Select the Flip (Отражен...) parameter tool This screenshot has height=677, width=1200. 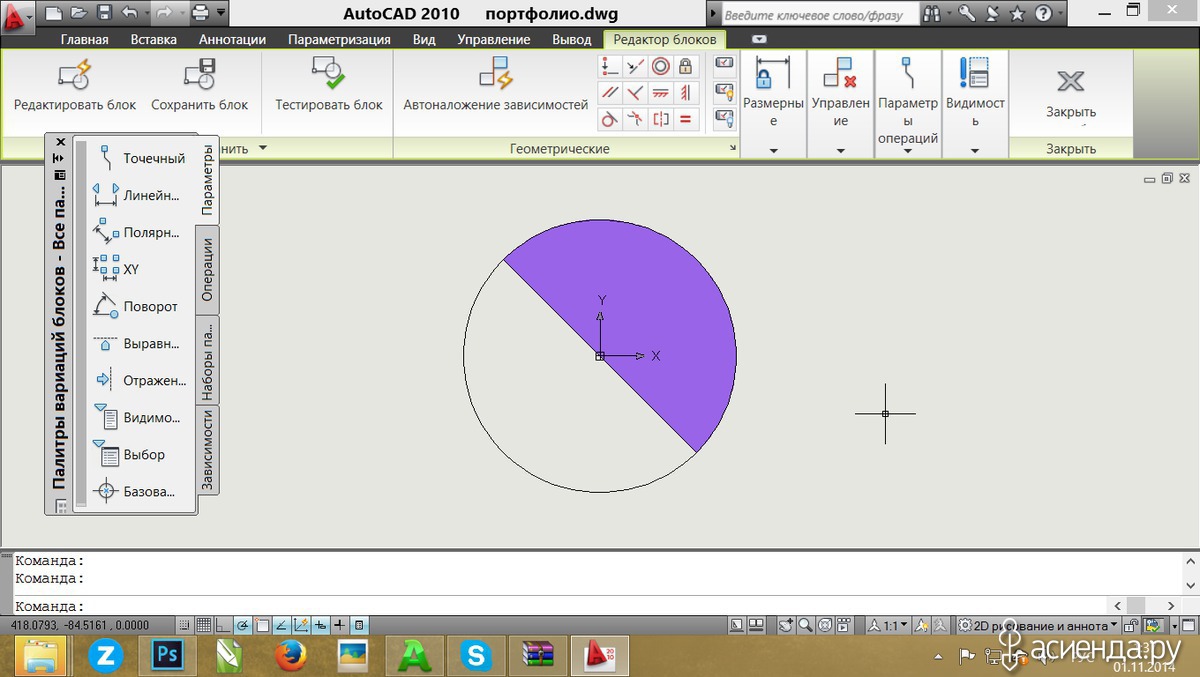(x=139, y=380)
